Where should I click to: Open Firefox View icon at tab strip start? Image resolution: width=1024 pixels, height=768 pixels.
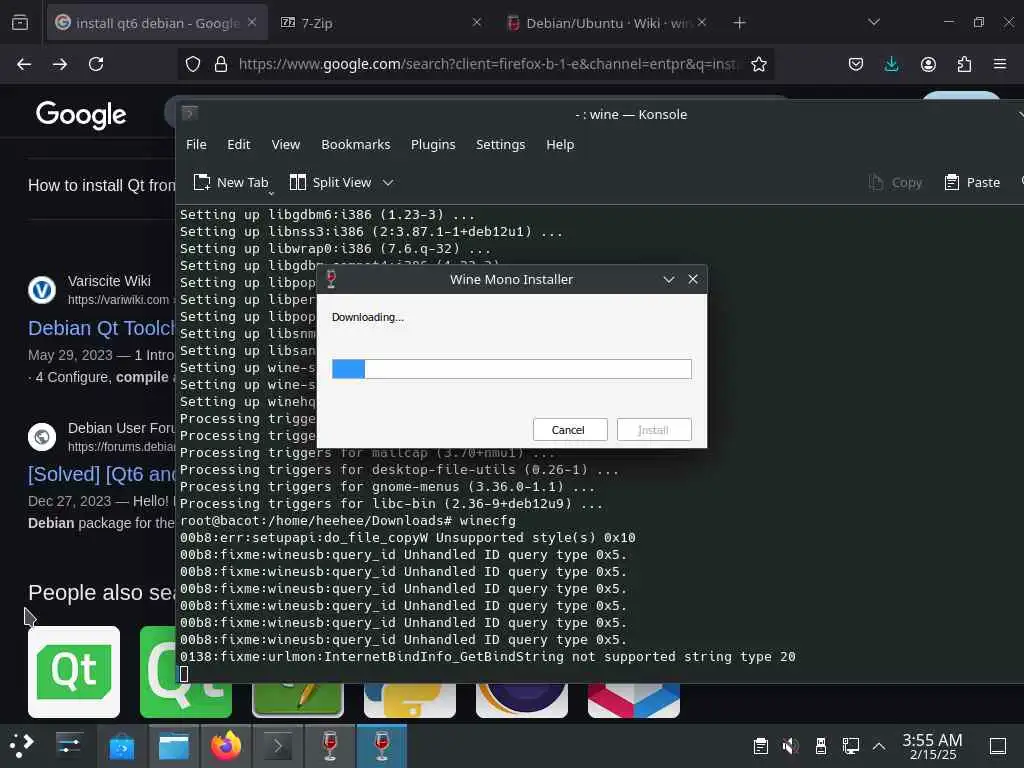click(x=20, y=23)
